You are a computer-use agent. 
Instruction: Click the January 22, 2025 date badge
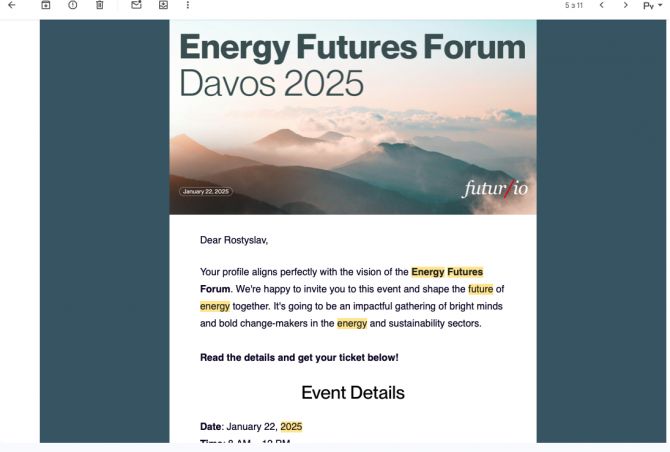tap(206, 191)
